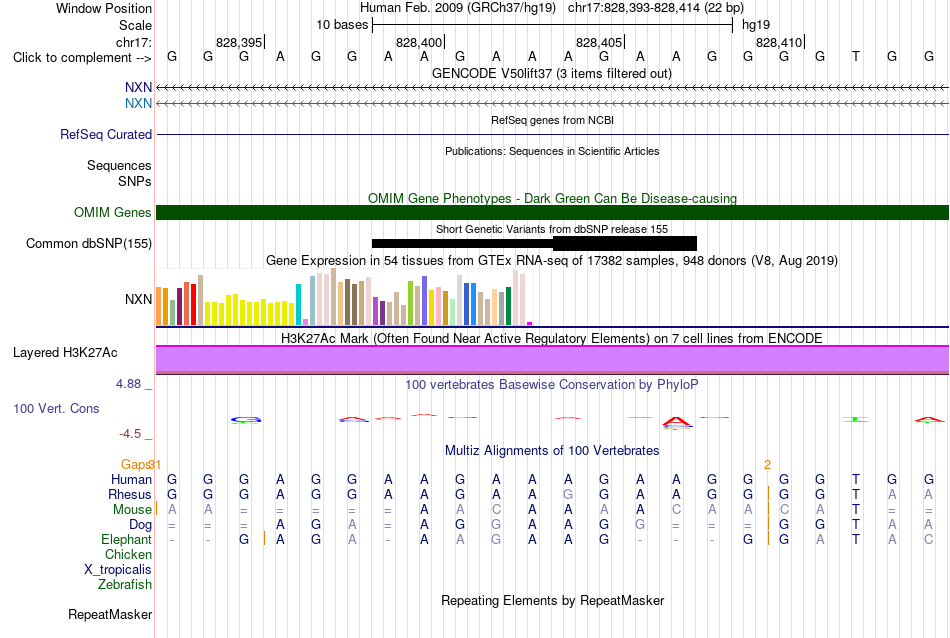Click the large red A in PhyloP track
The image size is (950, 638).
[676, 421]
